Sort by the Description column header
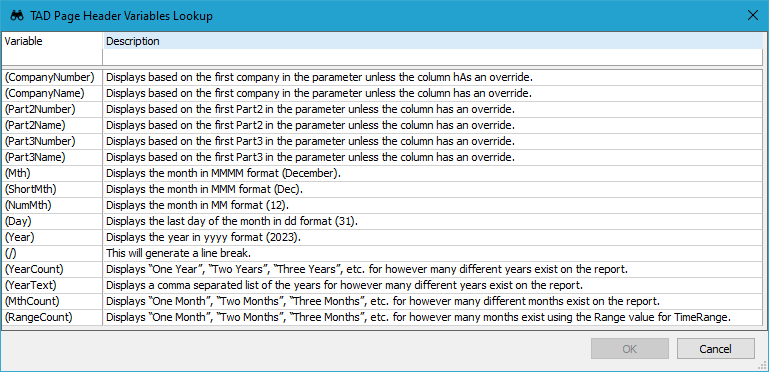 click(433, 41)
